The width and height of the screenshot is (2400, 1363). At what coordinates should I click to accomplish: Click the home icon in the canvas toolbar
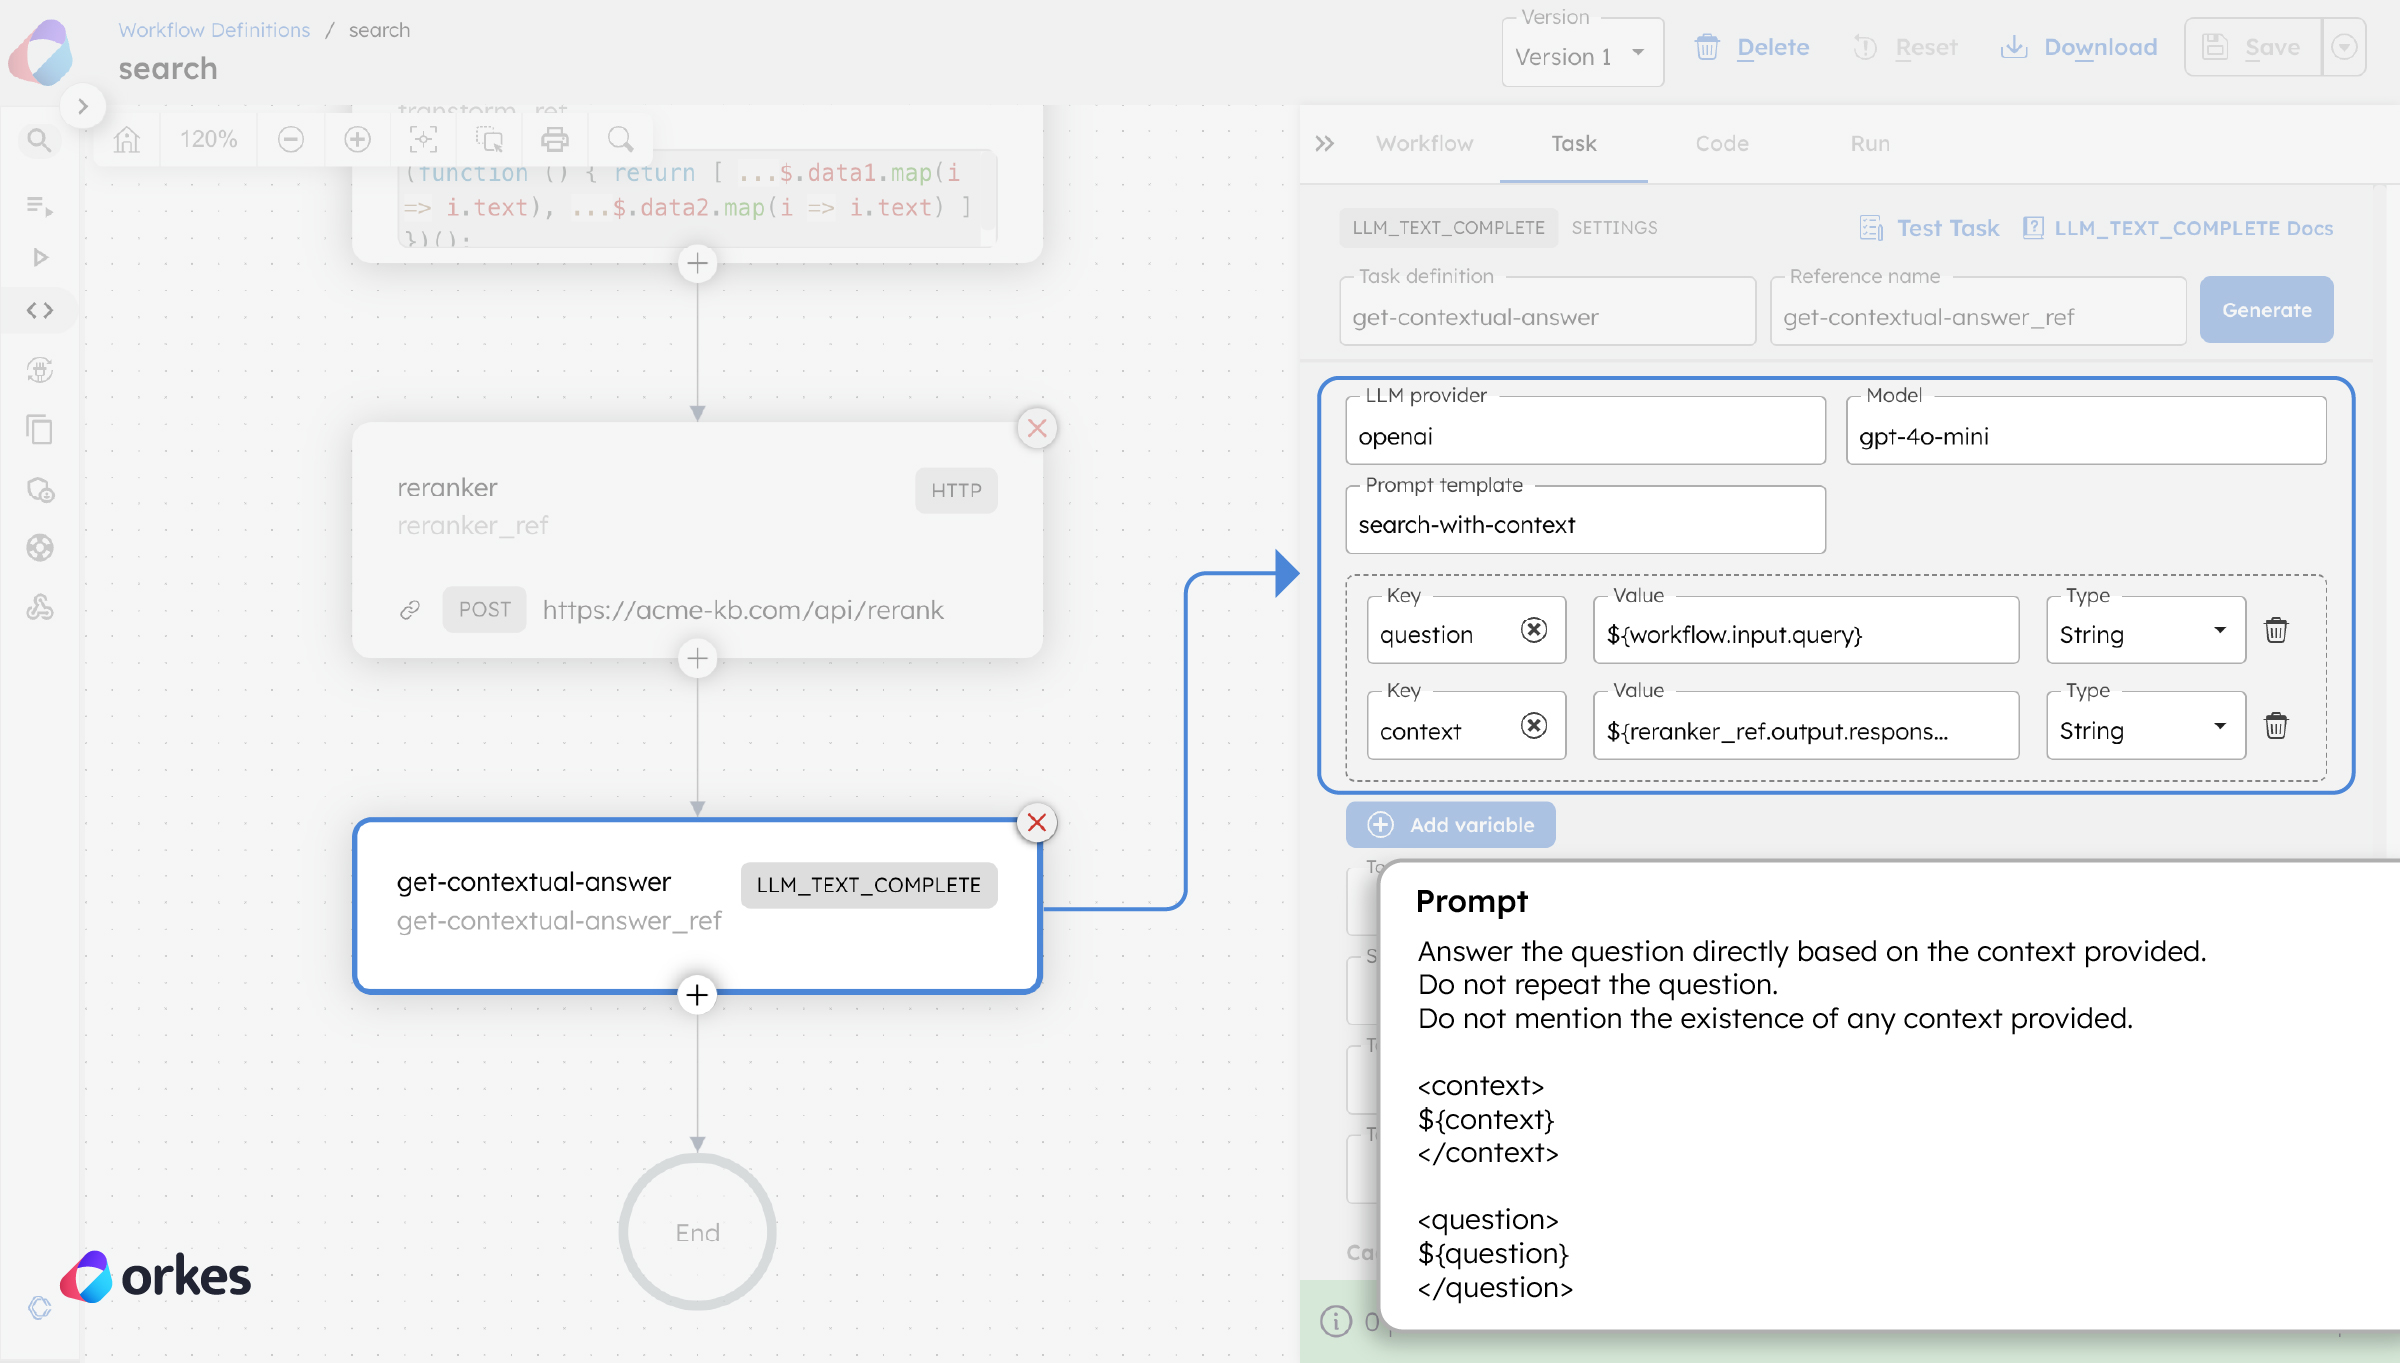[126, 139]
